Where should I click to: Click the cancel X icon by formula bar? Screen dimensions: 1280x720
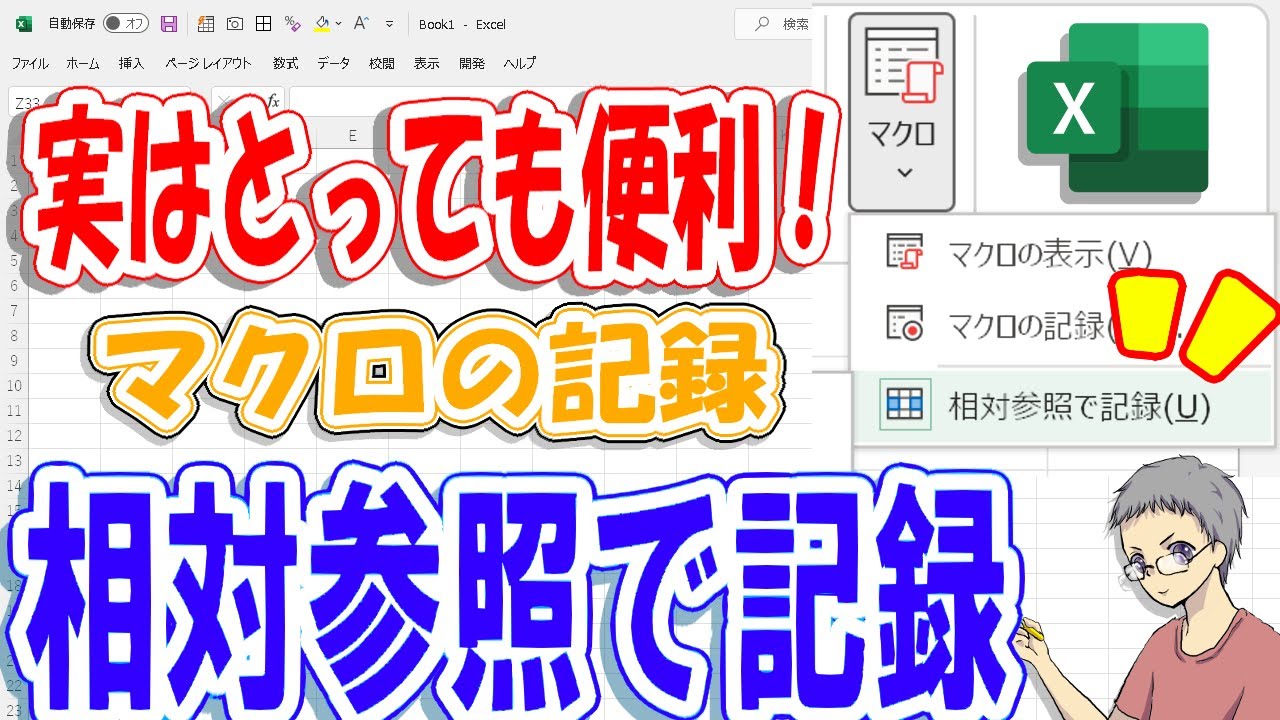point(224,101)
